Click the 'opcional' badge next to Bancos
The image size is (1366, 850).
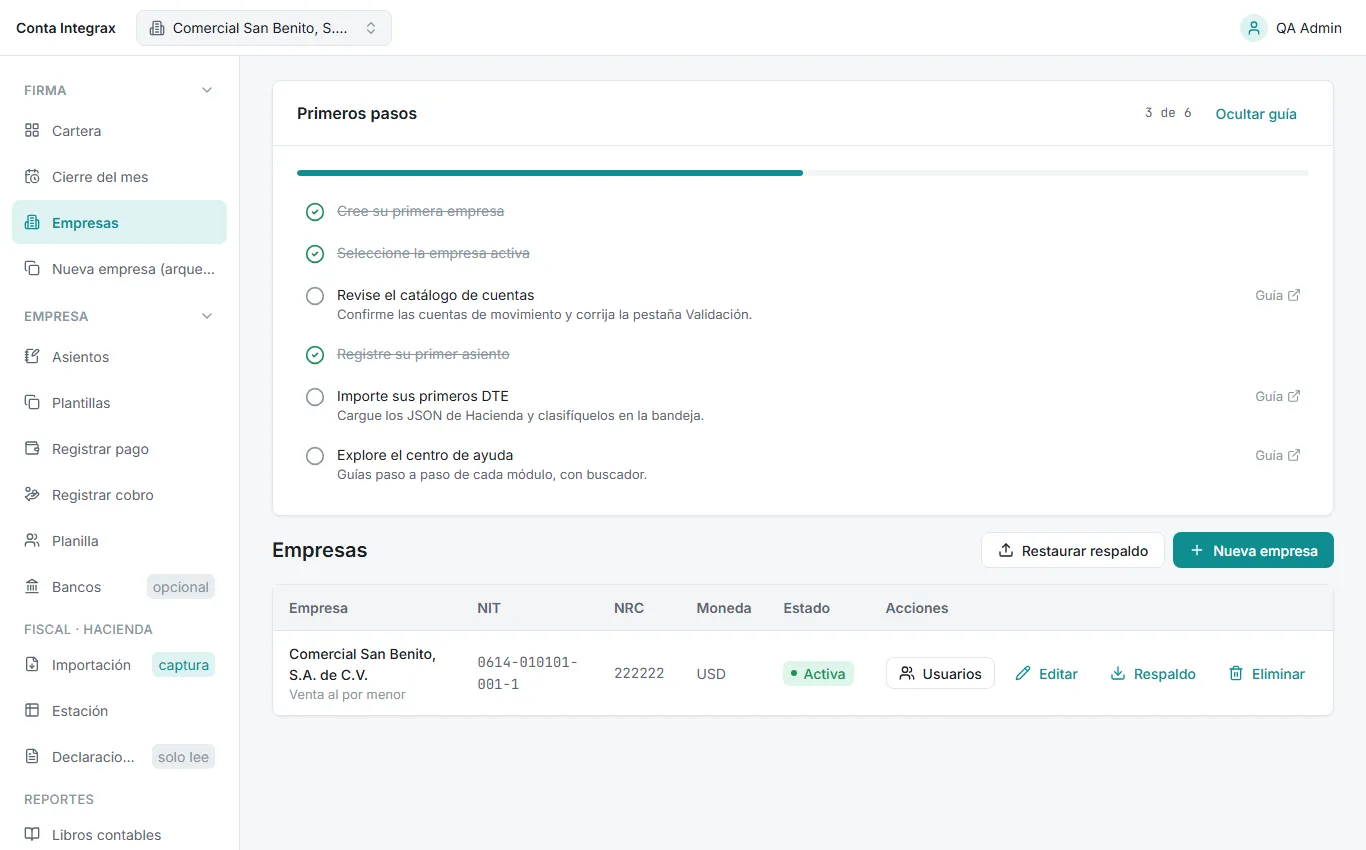pyautogui.click(x=181, y=587)
